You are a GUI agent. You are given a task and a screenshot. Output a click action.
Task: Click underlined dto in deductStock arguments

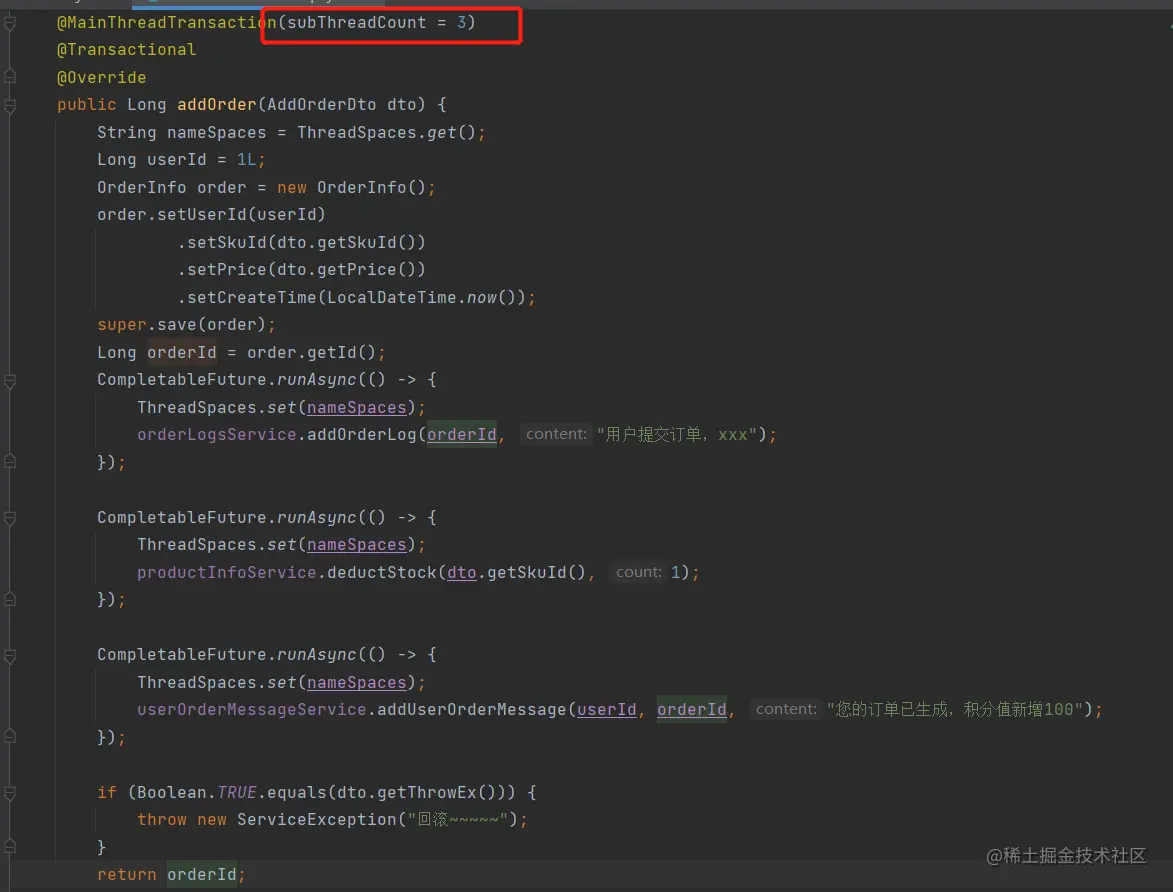tap(462, 572)
